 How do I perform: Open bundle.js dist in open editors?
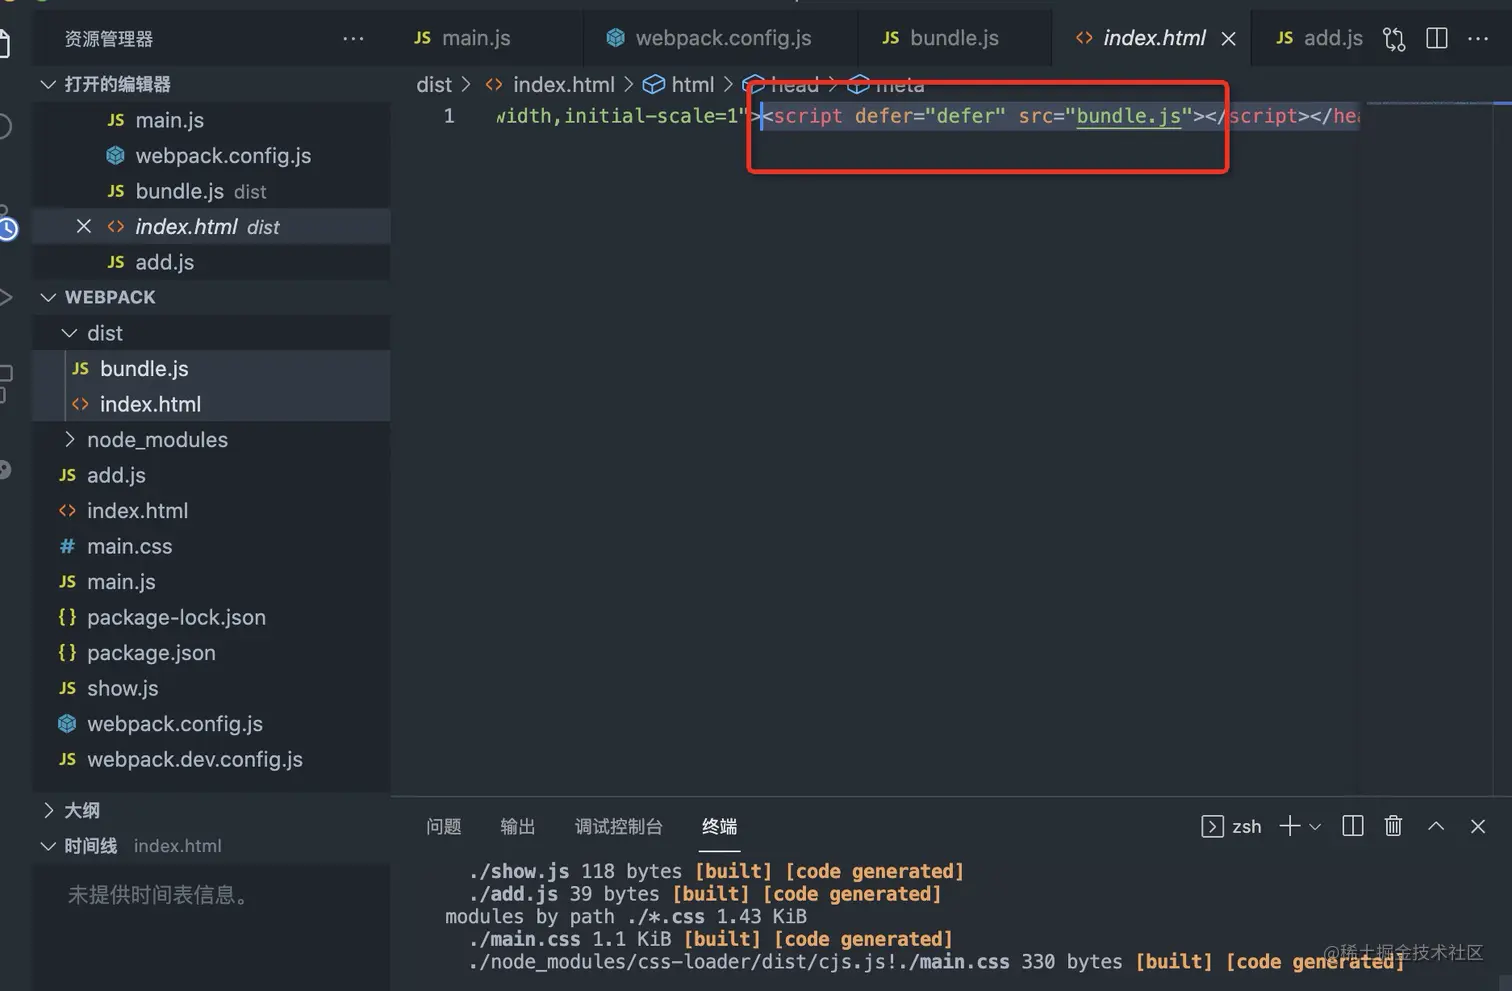[x=211, y=191]
